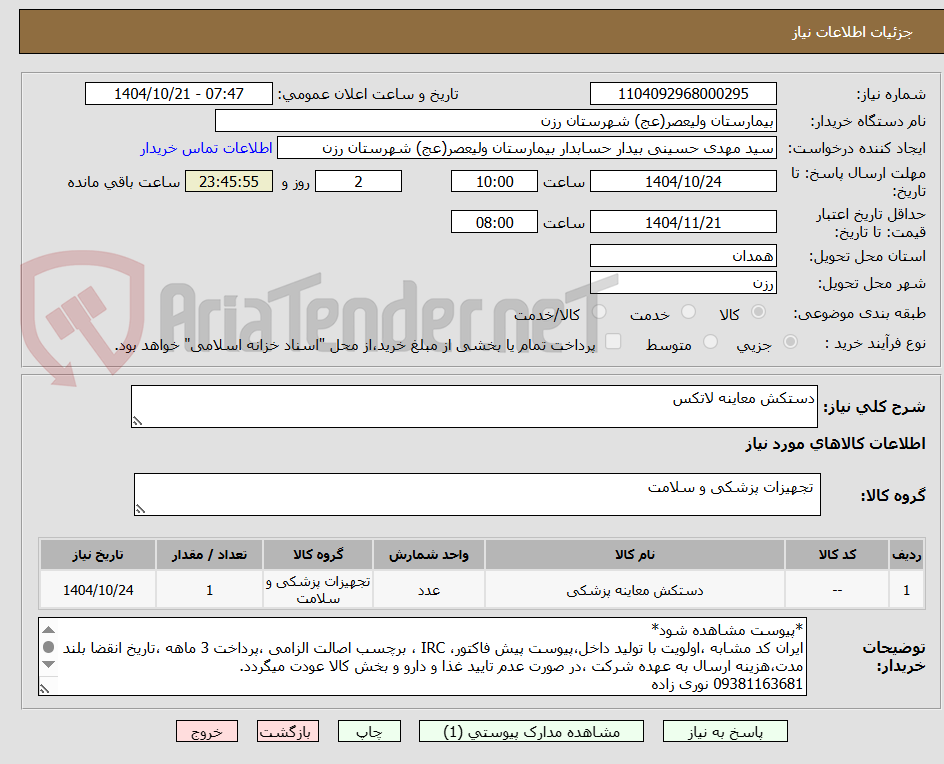Click the نام کالا column header
Viewport: 944px width, 764px height.
635,554
